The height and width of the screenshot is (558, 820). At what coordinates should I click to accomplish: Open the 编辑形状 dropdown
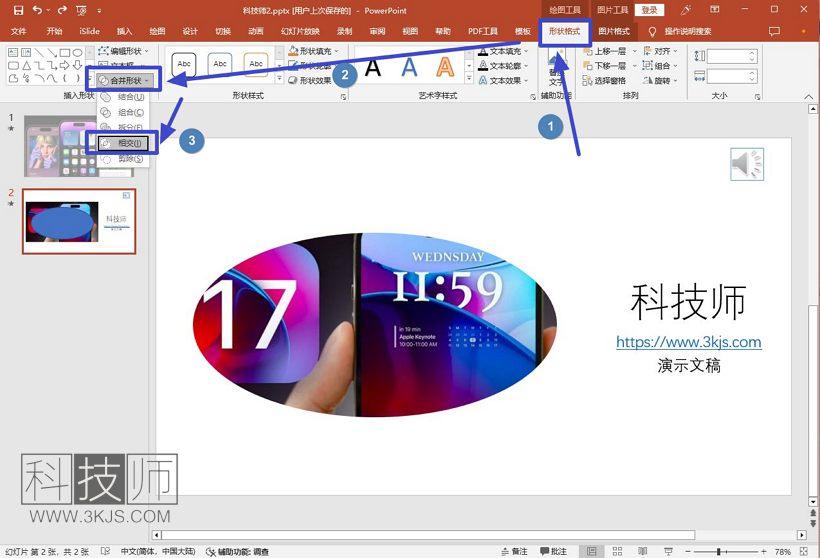tap(123, 51)
